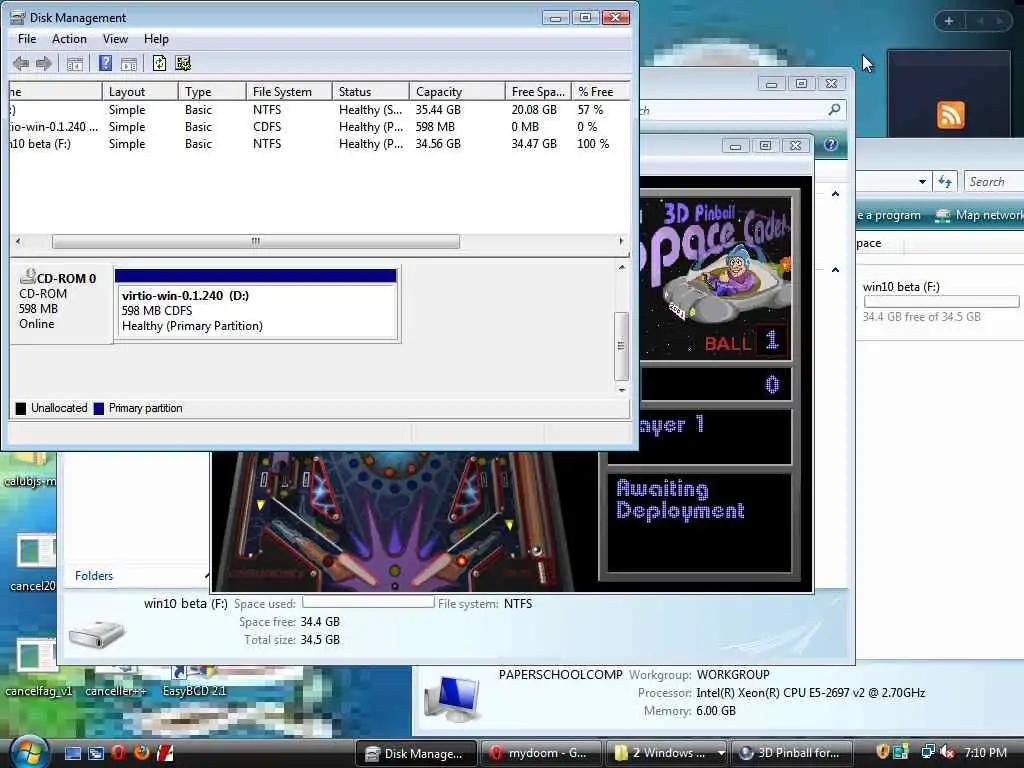Click the clock showing 7:10 PM

(985, 752)
